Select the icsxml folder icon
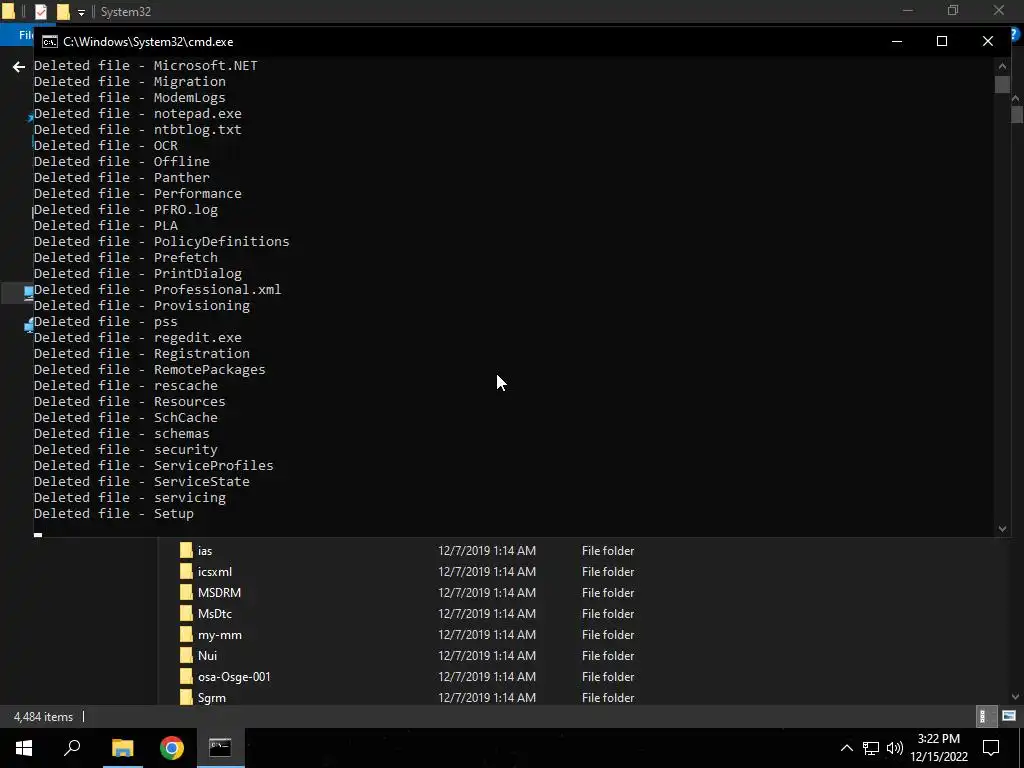 pos(186,571)
